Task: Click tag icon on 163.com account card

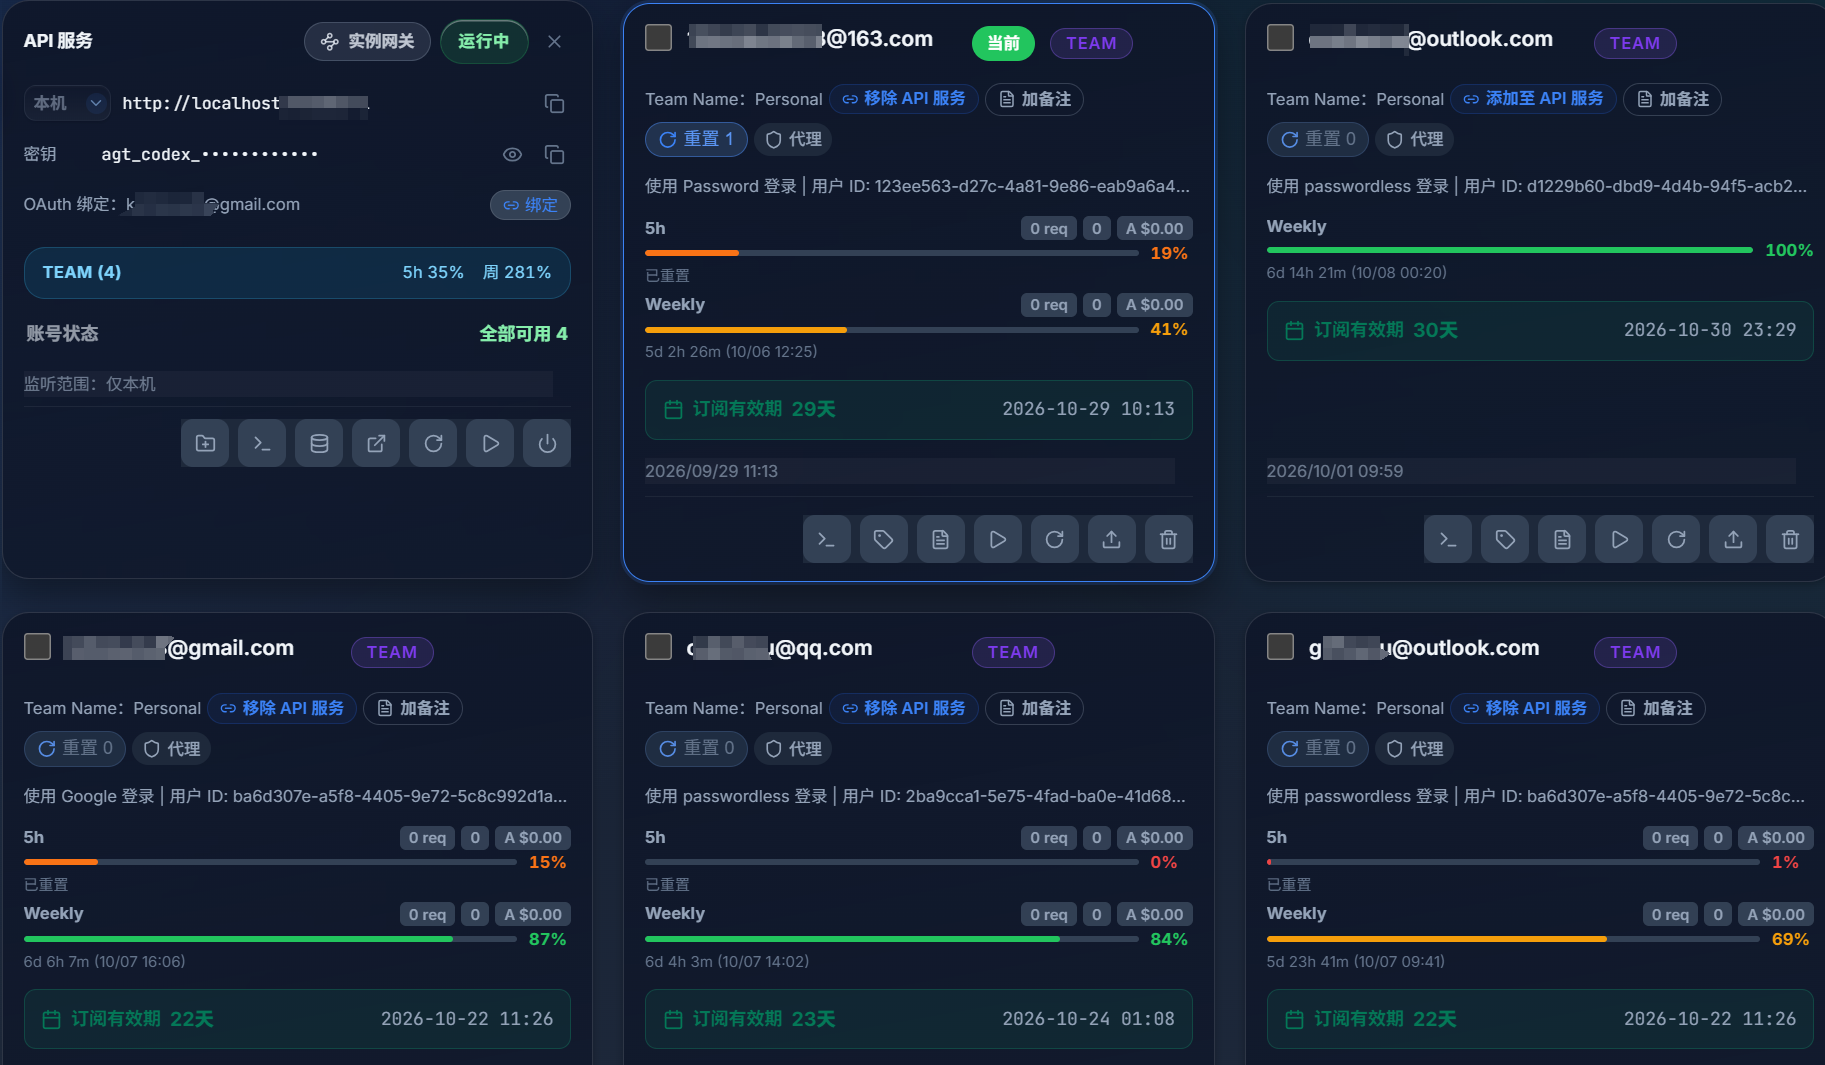Action: coord(884,539)
